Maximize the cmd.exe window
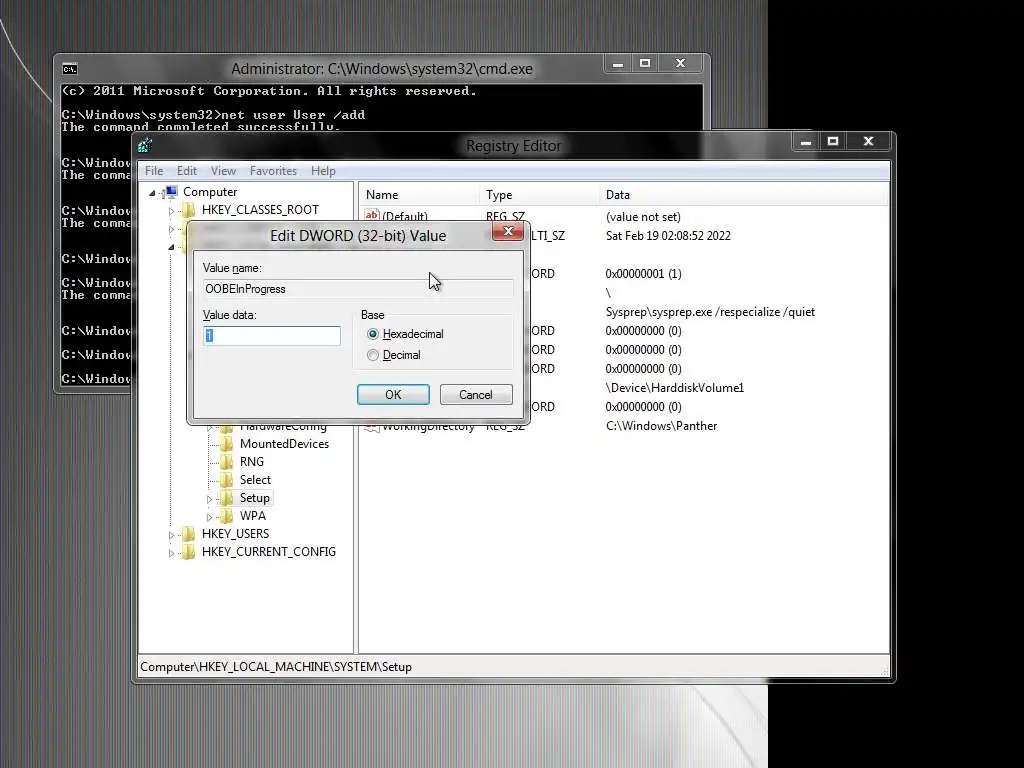The image size is (1024, 768). coord(645,63)
